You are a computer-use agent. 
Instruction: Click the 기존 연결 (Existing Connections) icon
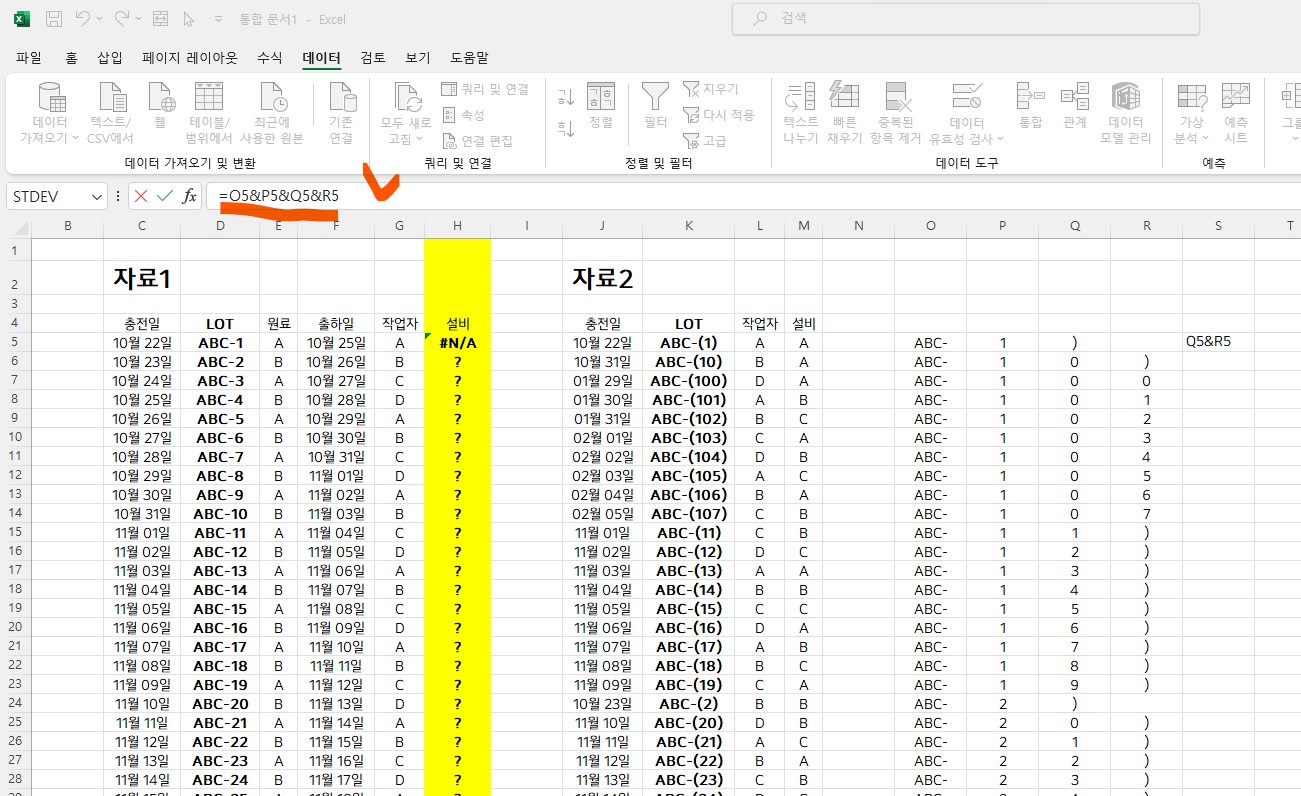[341, 97]
